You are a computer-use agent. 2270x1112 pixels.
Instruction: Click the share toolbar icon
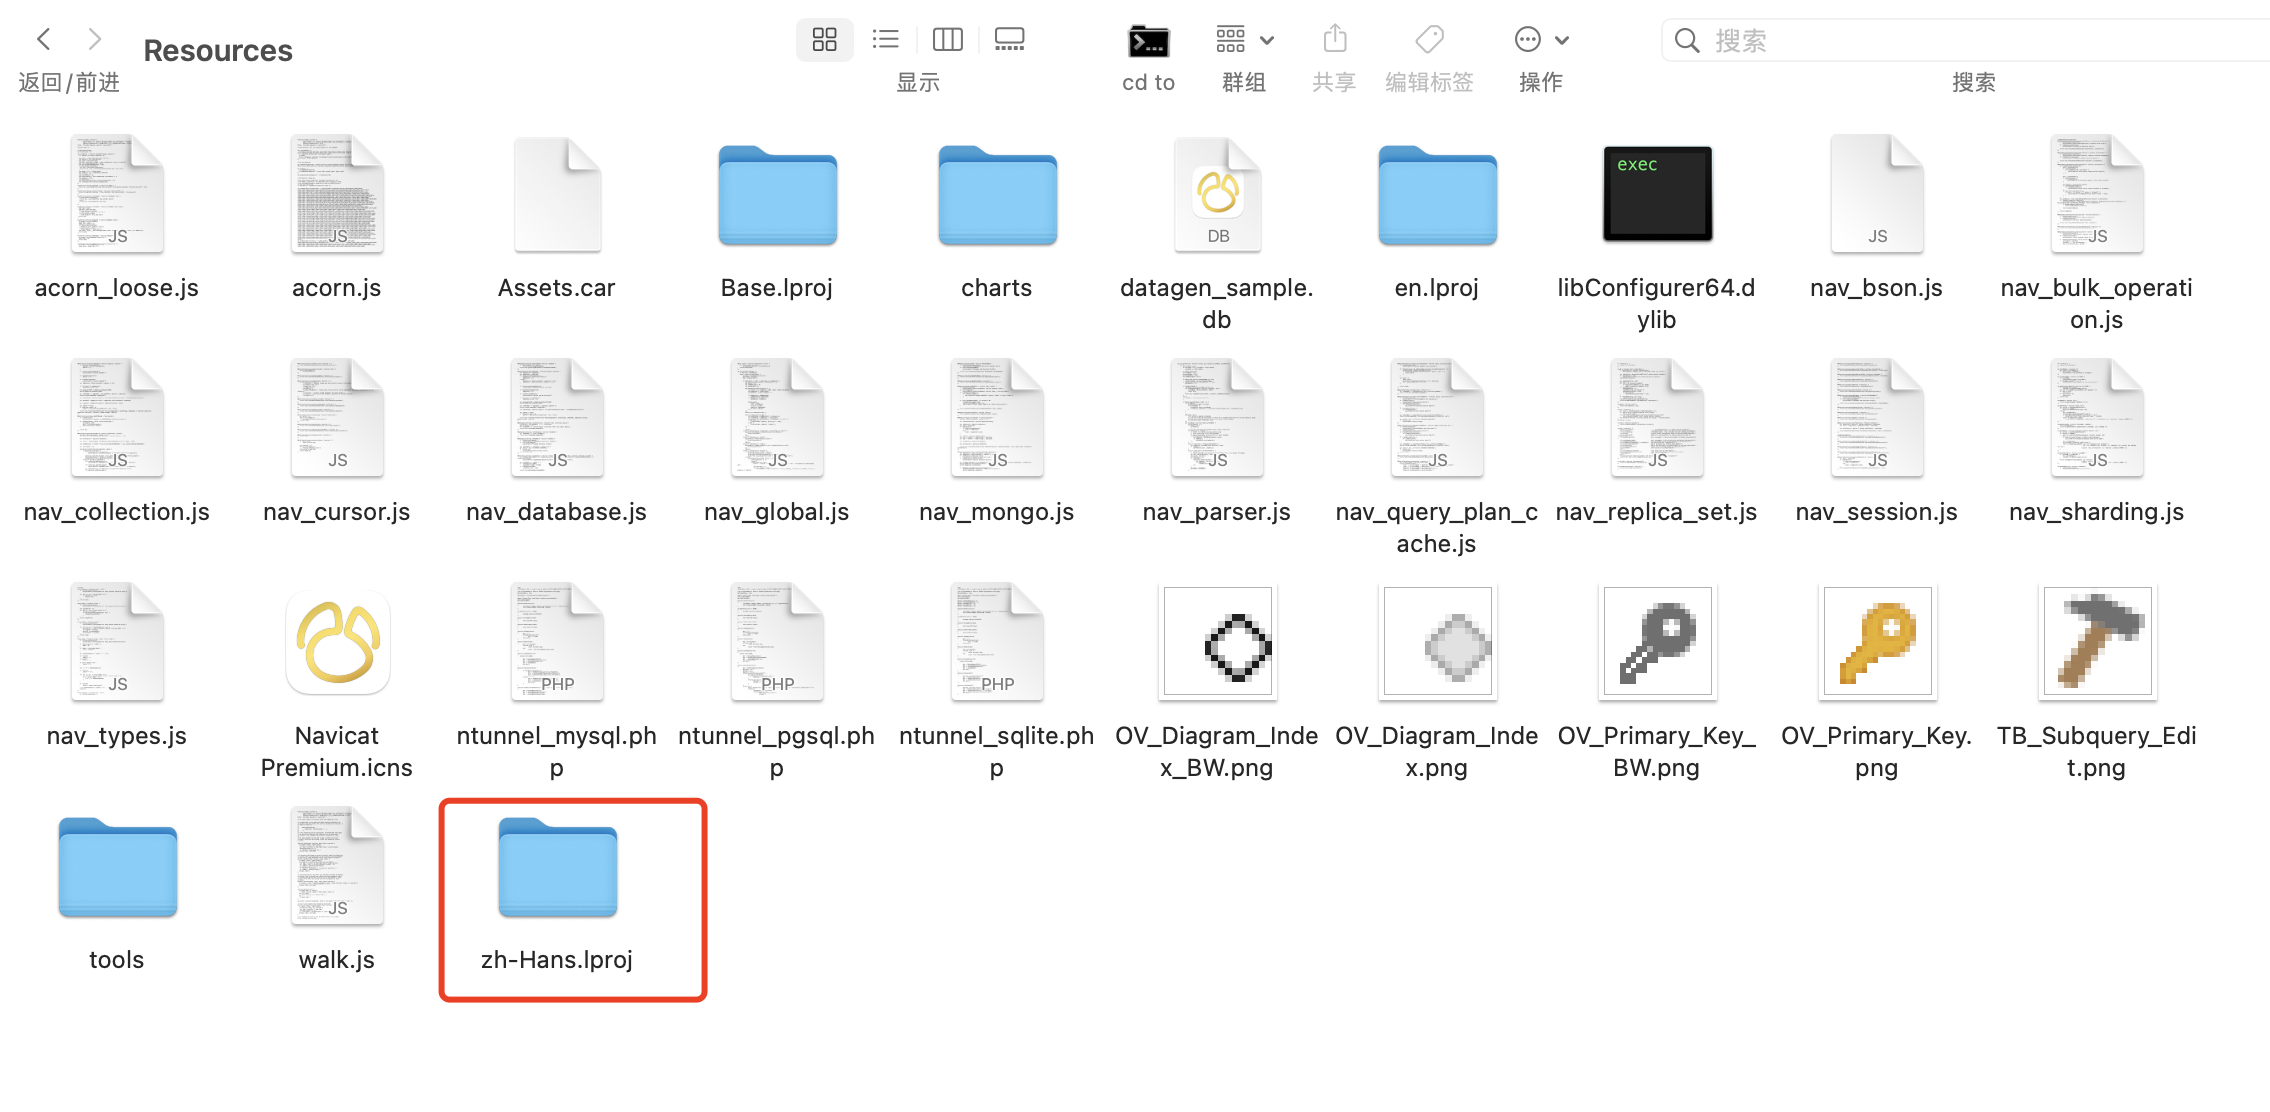pos(1334,40)
